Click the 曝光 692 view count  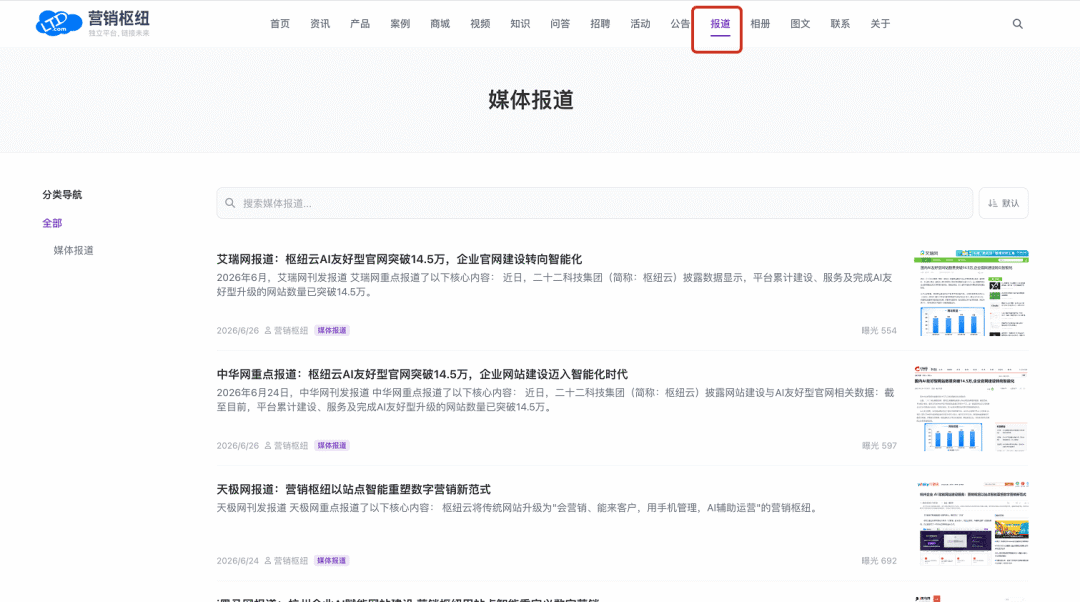point(879,561)
